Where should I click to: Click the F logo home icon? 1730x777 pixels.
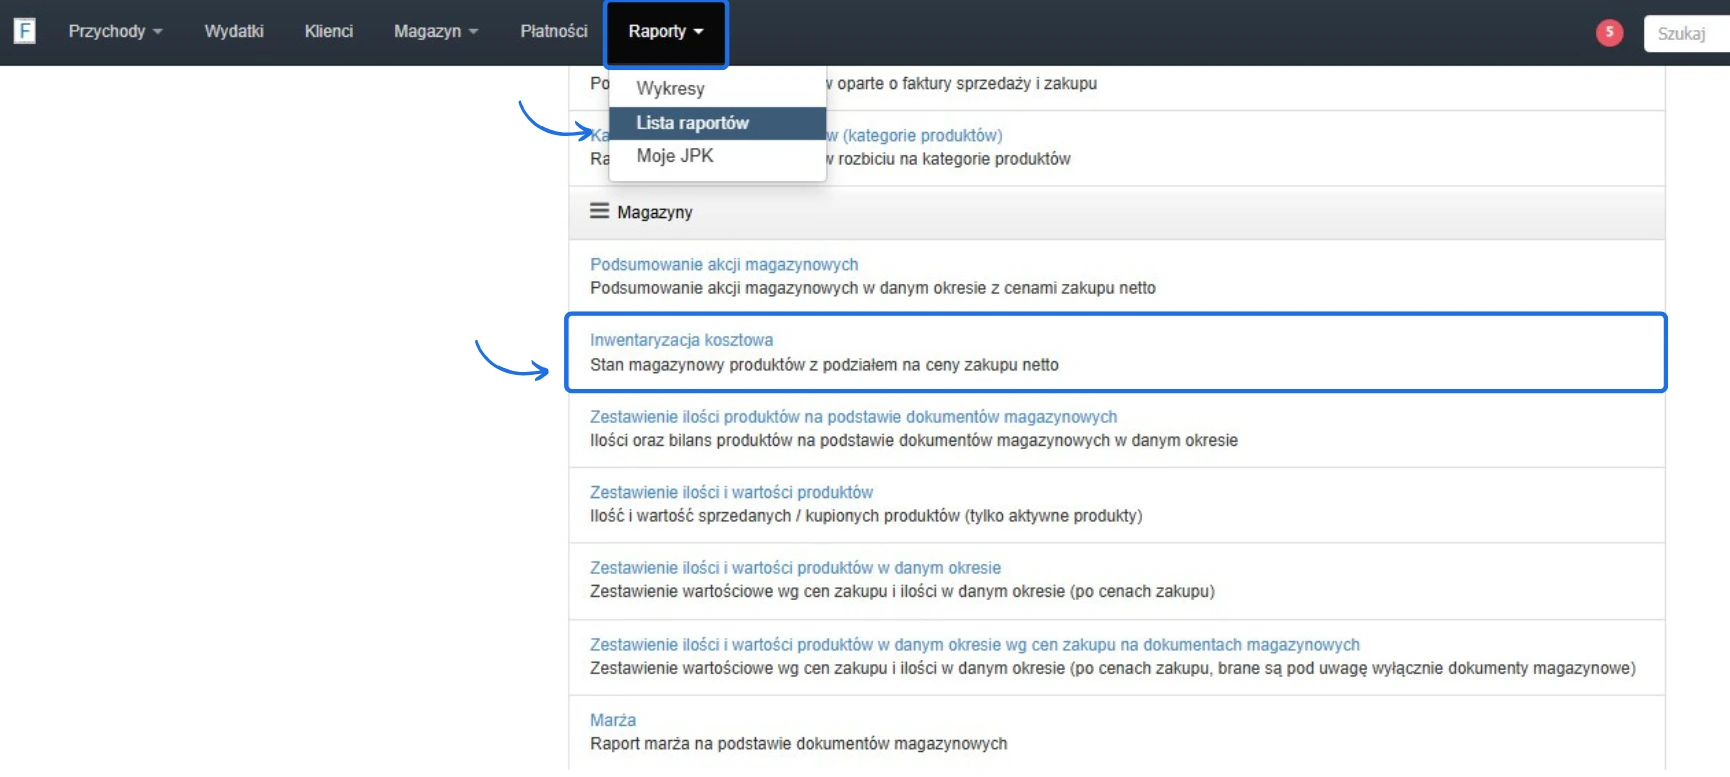(25, 31)
